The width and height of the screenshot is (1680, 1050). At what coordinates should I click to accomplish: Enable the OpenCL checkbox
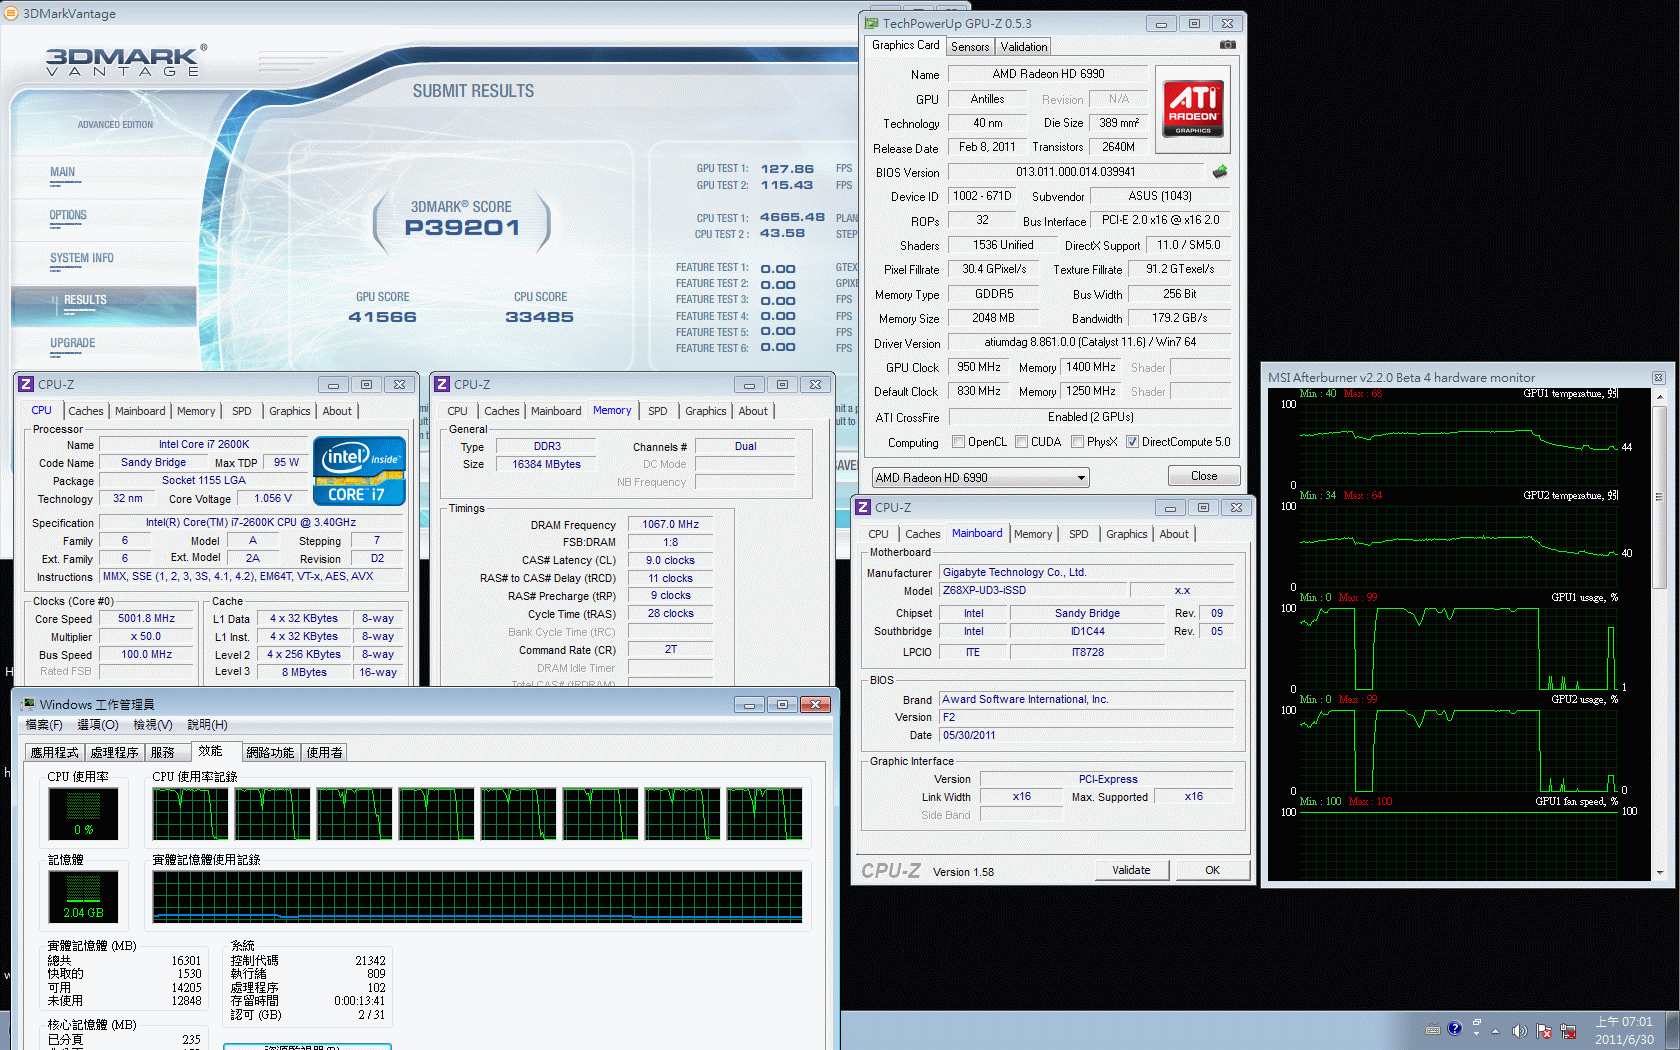(x=958, y=442)
